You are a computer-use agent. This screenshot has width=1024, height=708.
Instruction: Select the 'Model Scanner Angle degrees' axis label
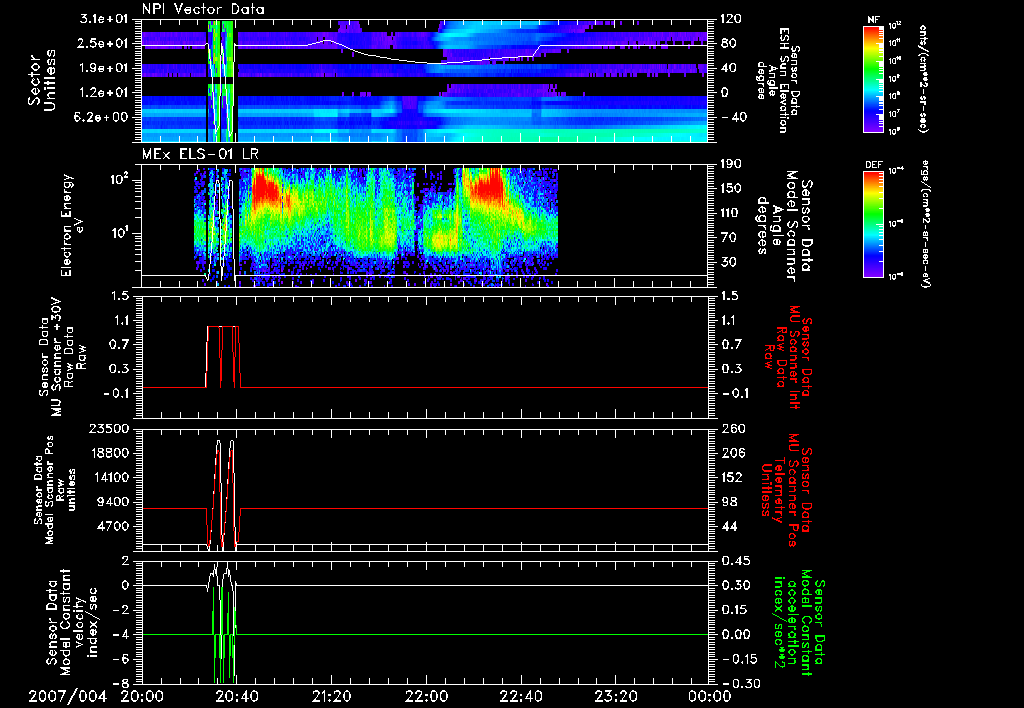coord(784,226)
